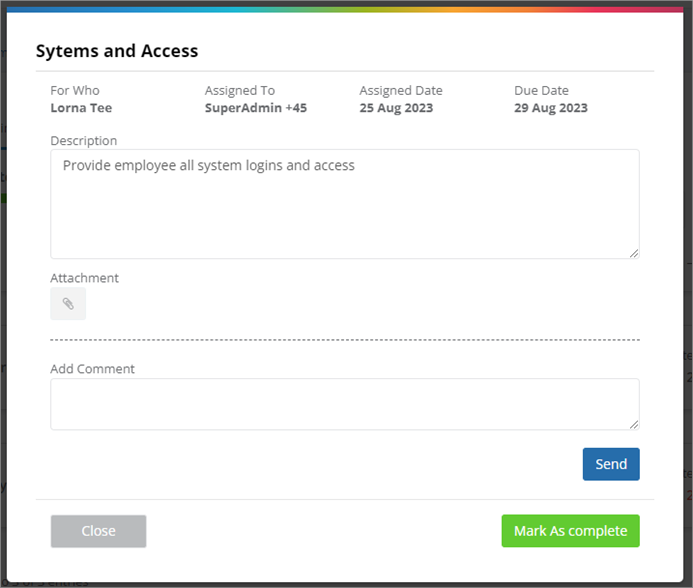Click the Due Date label
This screenshot has height=588, width=693.
click(541, 90)
